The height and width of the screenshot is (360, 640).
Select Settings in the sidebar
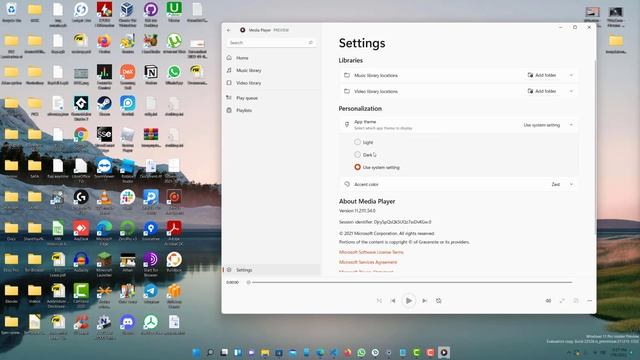coord(271,270)
